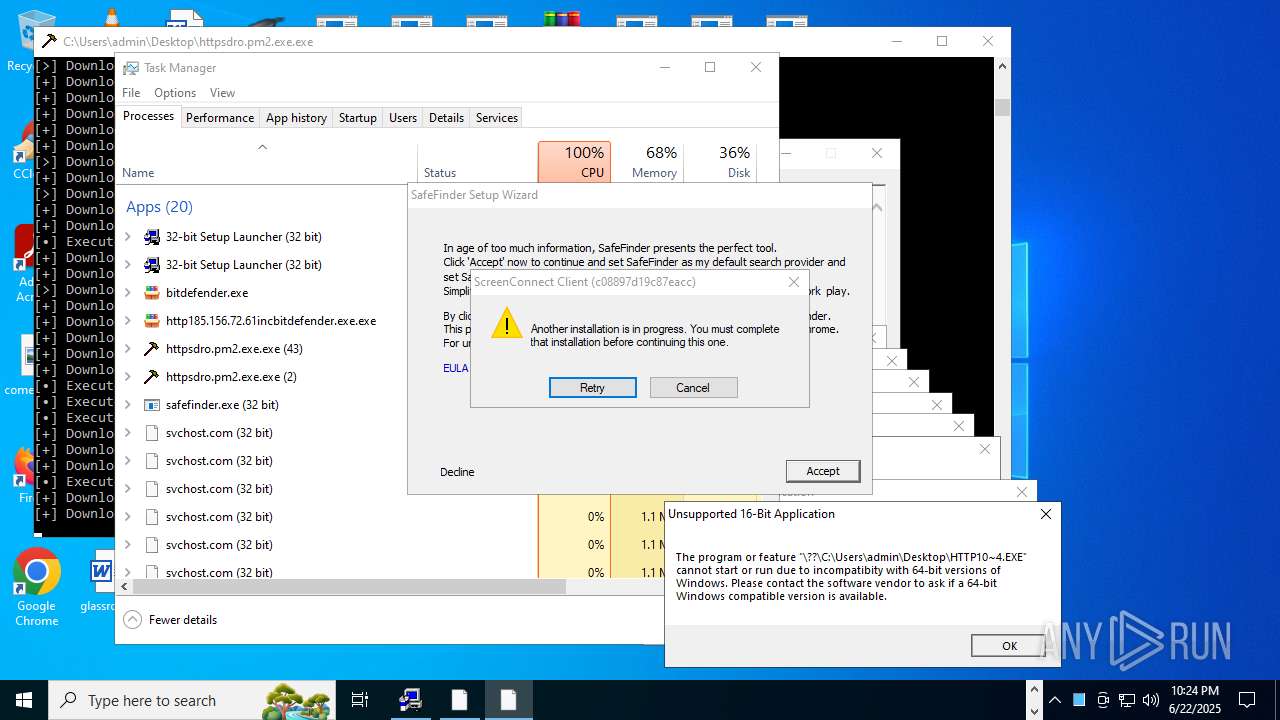Expand the httpsdro.pm2.exe.exe (2) group

click(127, 377)
